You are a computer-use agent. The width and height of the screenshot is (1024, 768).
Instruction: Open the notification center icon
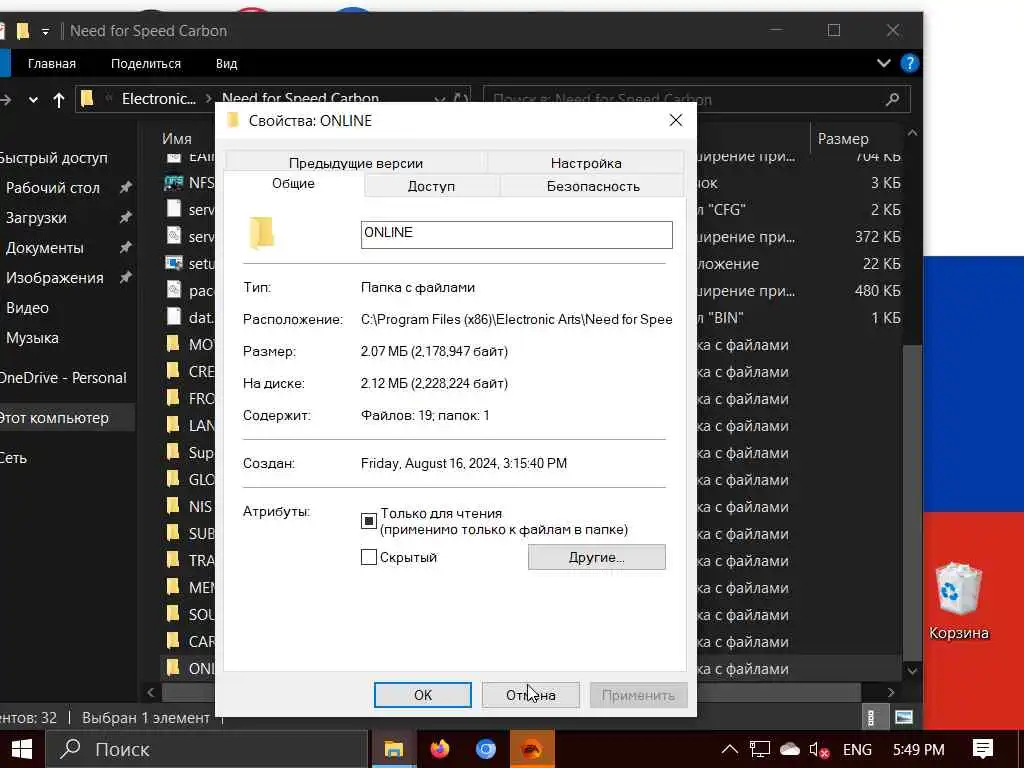click(x=983, y=749)
